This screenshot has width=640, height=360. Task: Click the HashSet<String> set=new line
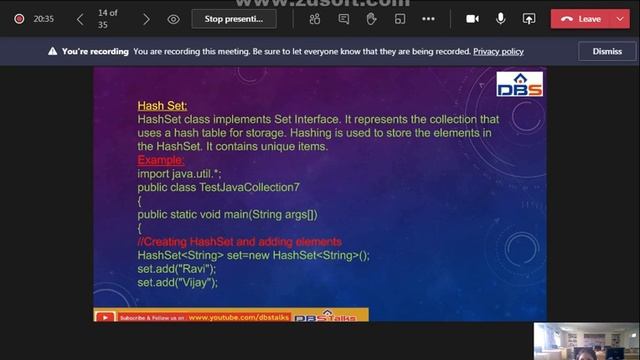[253, 256]
